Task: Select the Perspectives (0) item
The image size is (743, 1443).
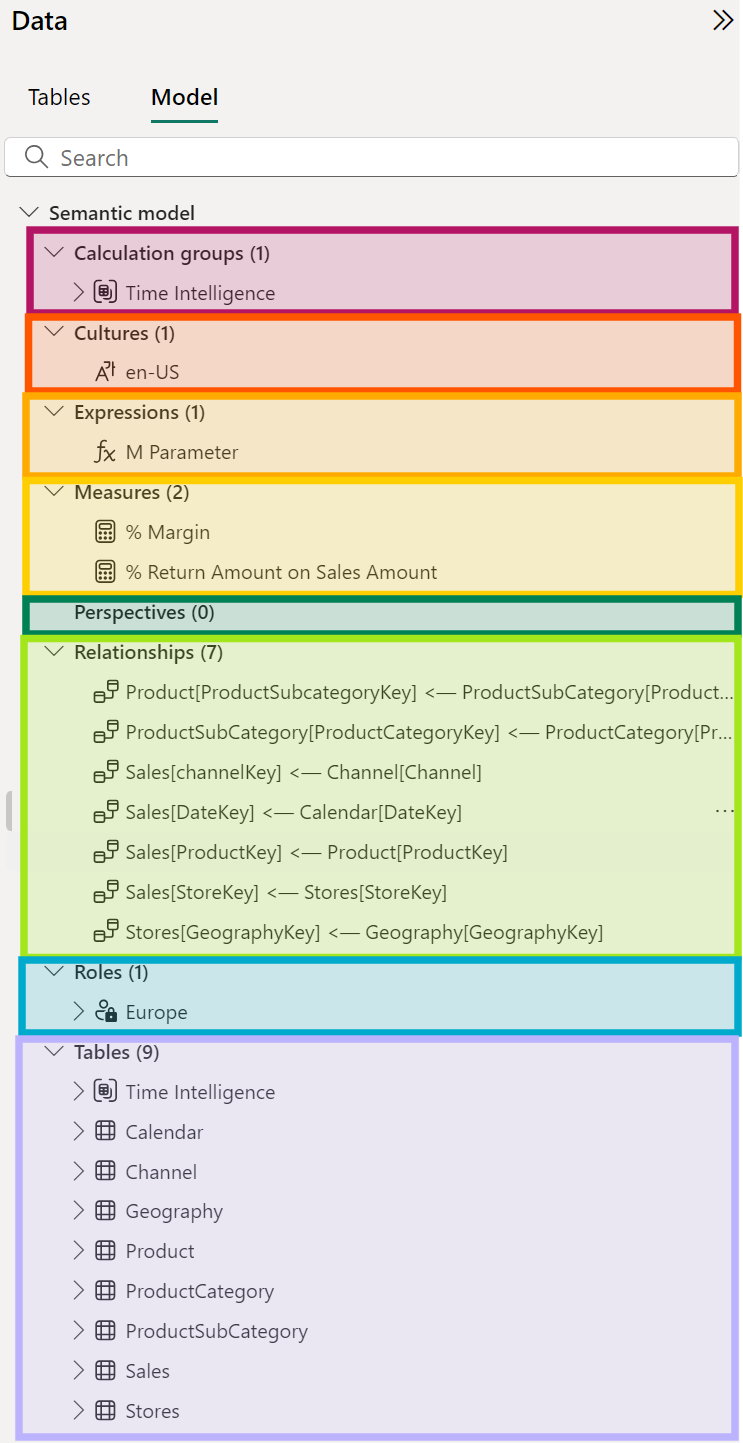Action: point(144,612)
